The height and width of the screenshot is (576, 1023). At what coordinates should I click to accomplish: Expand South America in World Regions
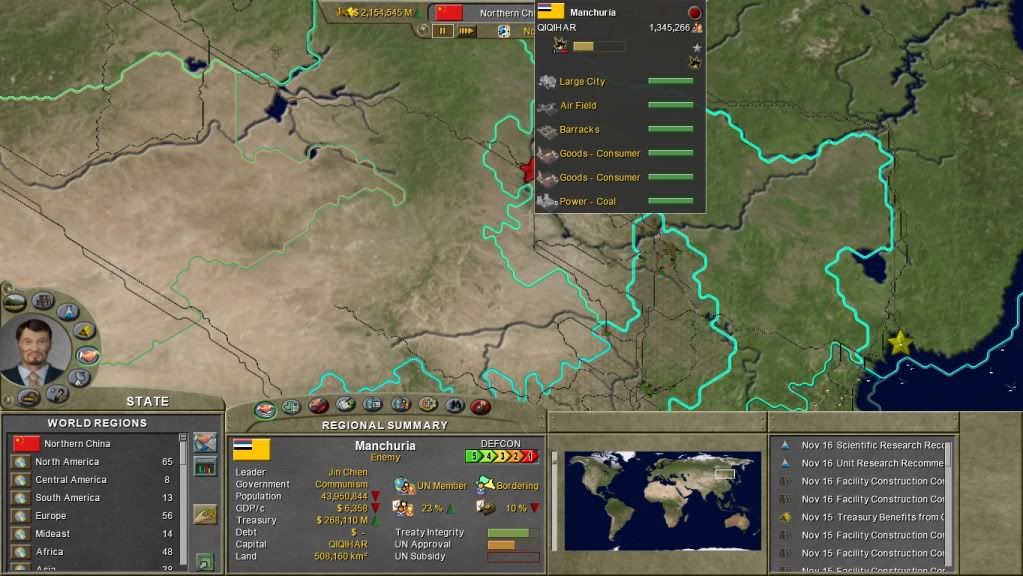pos(94,498)
